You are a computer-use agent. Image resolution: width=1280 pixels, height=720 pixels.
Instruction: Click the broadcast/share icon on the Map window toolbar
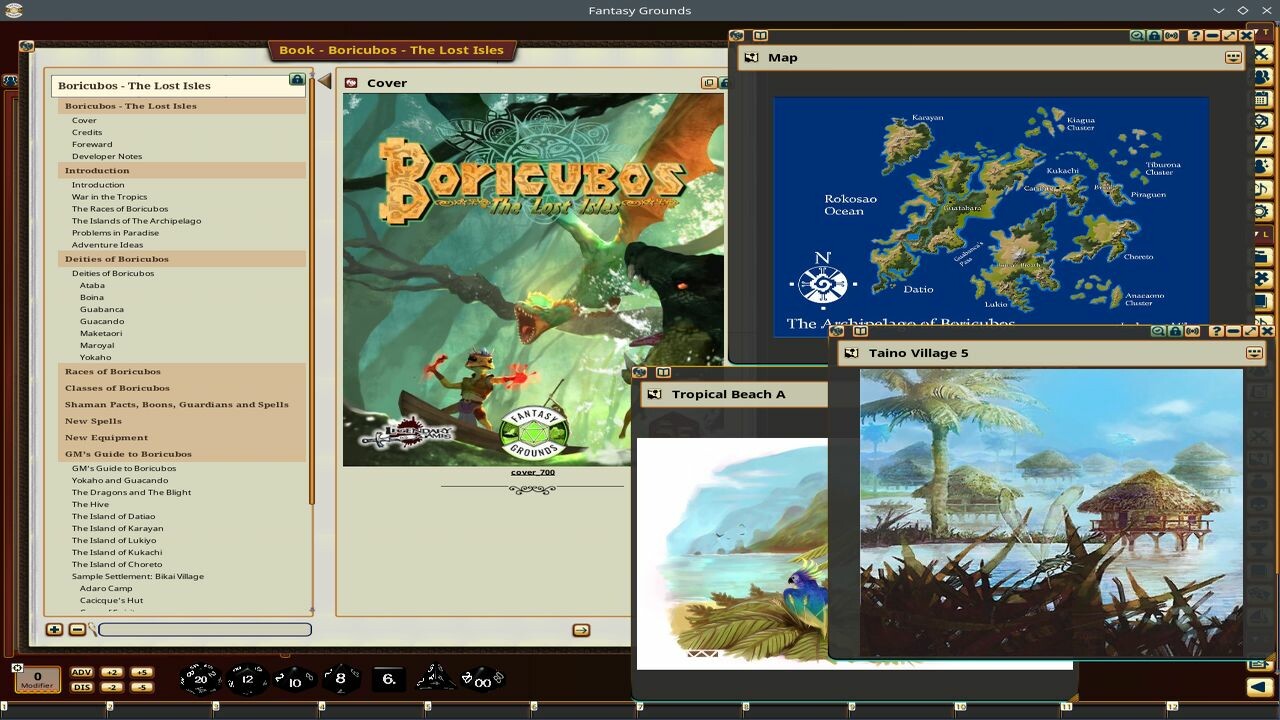(1170, 36)
